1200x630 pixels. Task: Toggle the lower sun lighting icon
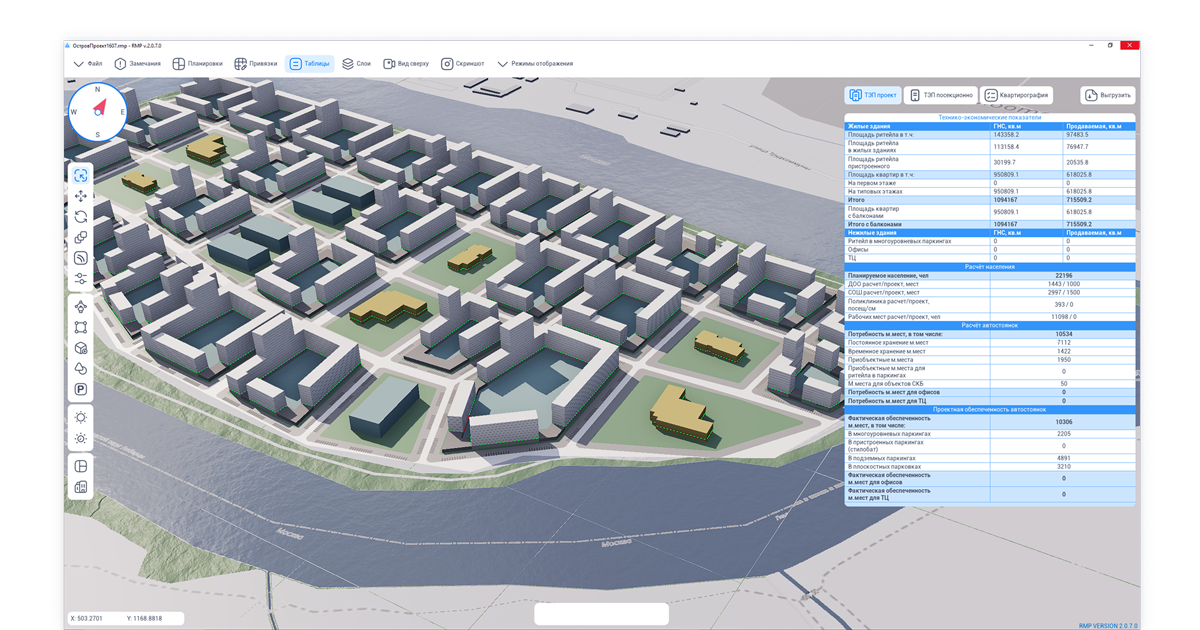(81, 438)
